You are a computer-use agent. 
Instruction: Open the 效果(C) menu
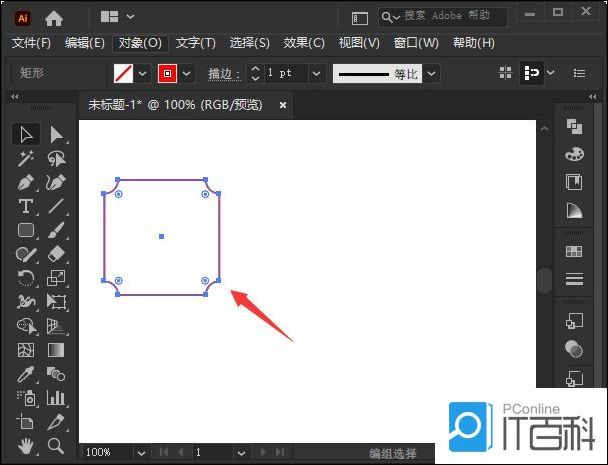tap(304, 43)
